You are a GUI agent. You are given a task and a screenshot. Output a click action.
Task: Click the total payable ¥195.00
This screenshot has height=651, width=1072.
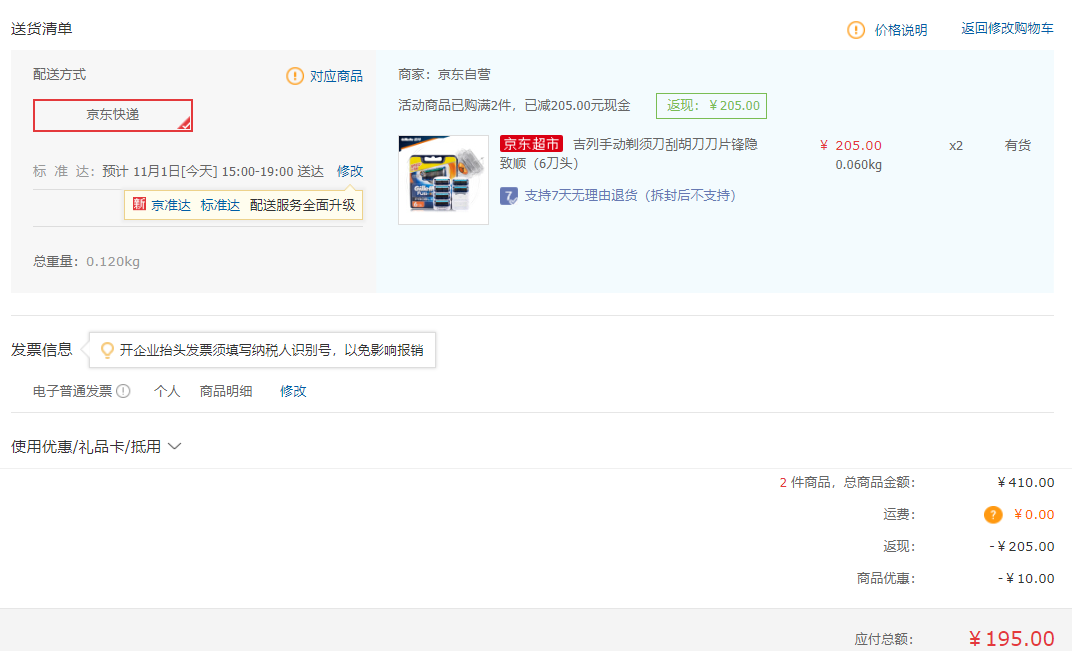tap(1012, 638)
